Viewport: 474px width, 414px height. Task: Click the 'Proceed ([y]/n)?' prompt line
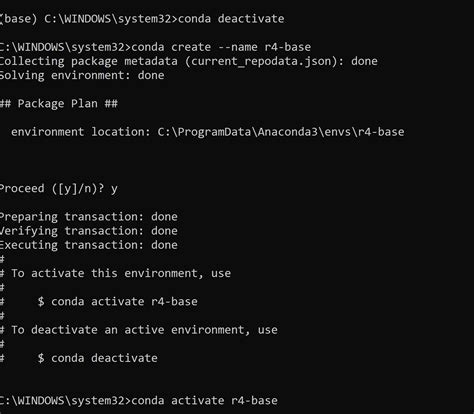59,189
